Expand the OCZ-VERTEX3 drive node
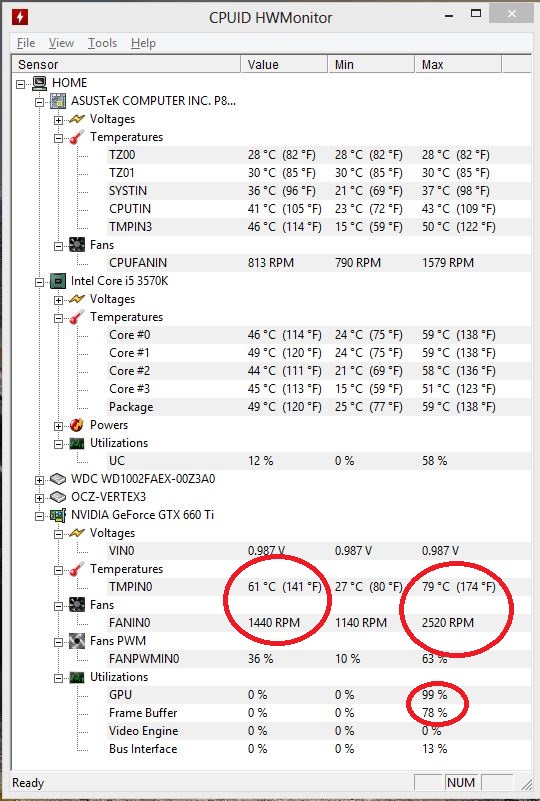Viewport: 540px width, 801px height. click(x=39, y=498)
